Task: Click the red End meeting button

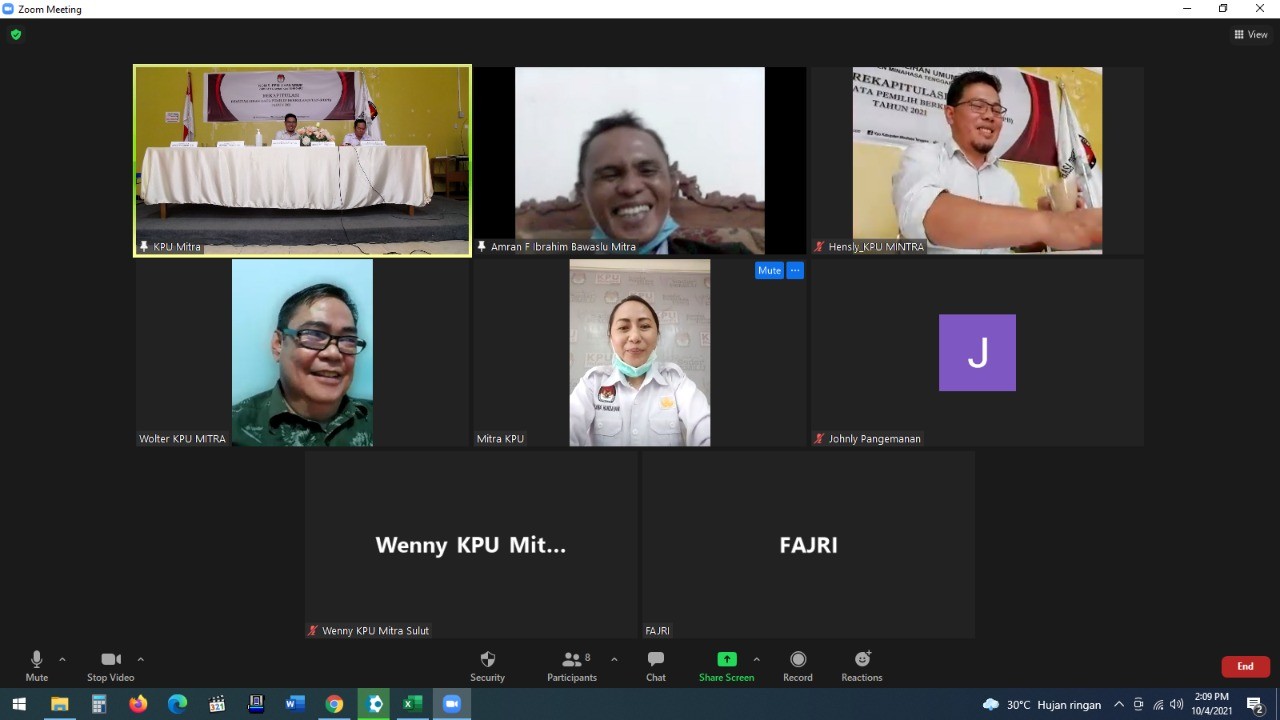Action: coord(1245,666)
